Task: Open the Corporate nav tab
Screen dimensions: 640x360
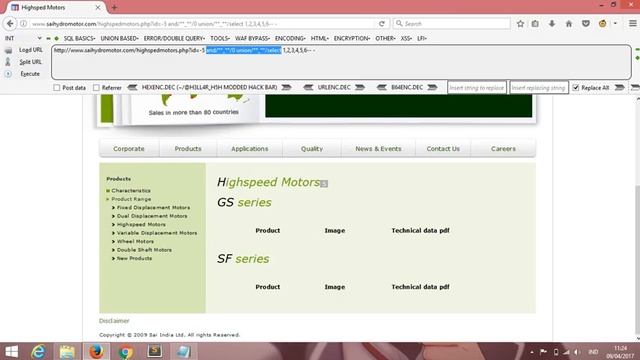Action: click(x=129, y=149)
